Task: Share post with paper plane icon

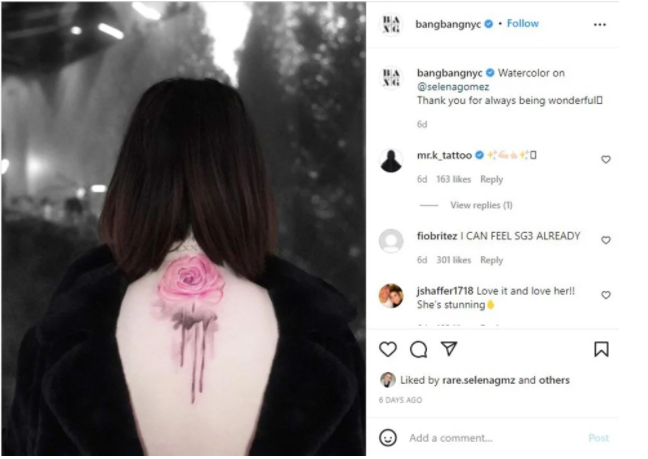Action: click(x=449, y=349)
